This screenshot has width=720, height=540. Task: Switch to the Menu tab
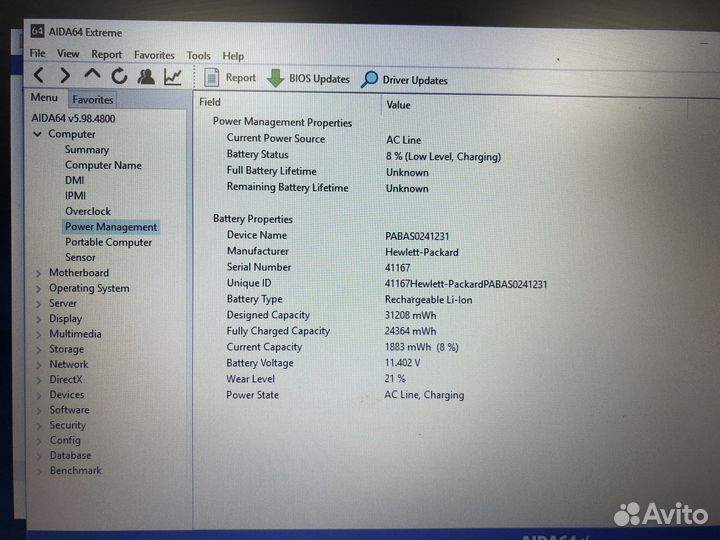coord(44,97)
